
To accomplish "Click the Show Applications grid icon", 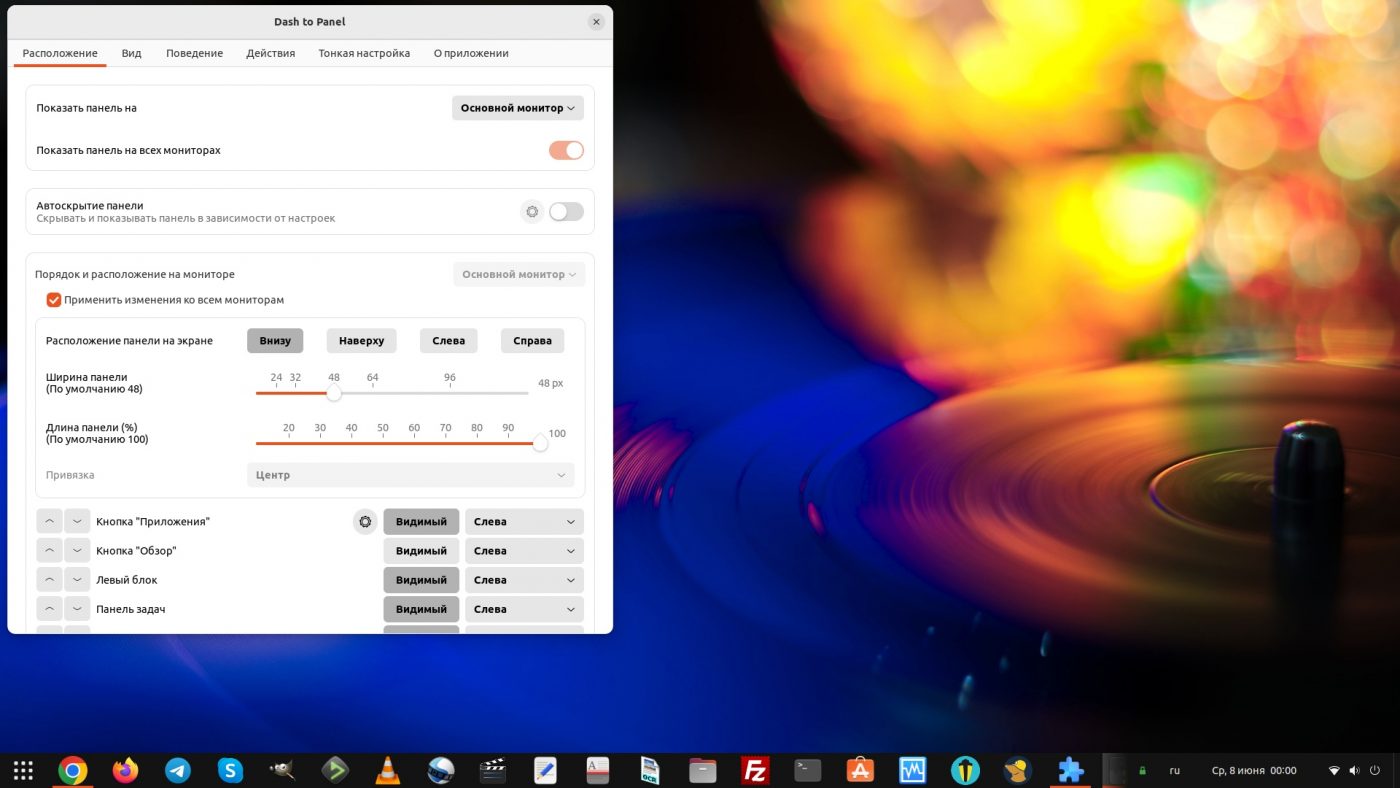I will click(x=23, y=770).
